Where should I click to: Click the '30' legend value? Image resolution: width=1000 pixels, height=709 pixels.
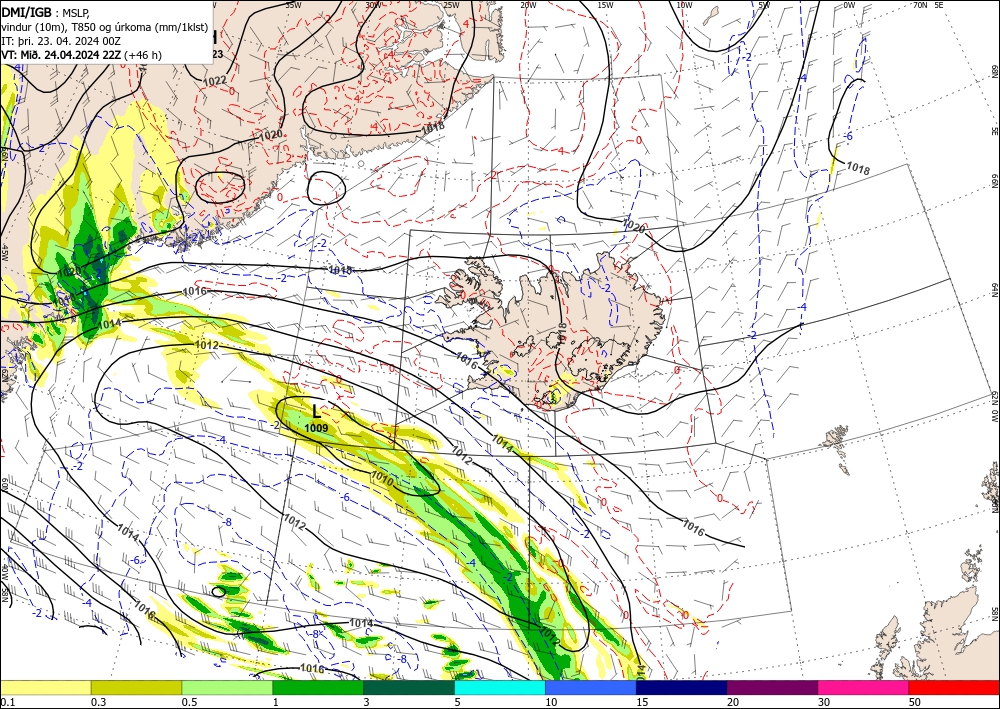[x=825, y=702]
